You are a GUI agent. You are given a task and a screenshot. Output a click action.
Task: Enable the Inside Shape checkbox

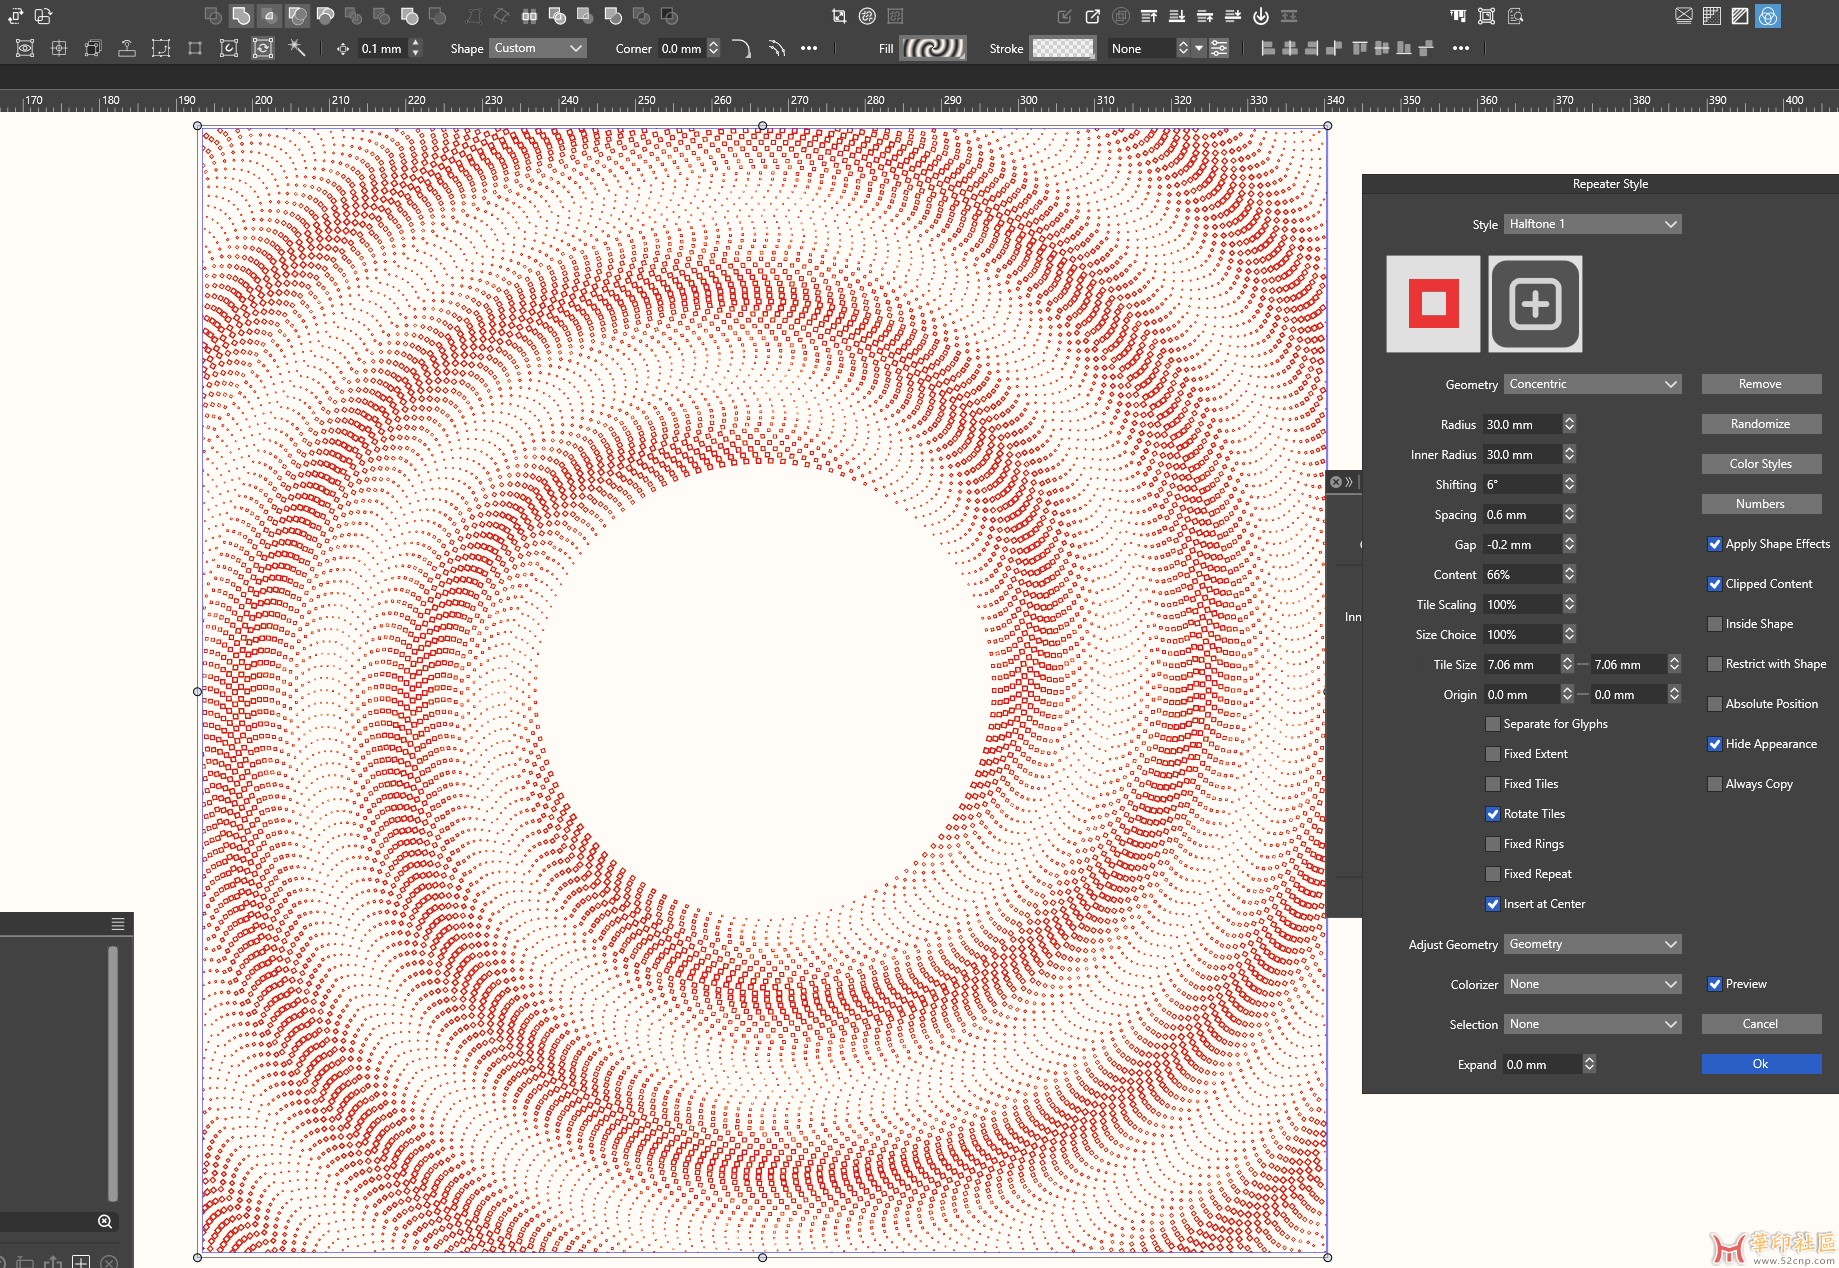[1714, 624]
